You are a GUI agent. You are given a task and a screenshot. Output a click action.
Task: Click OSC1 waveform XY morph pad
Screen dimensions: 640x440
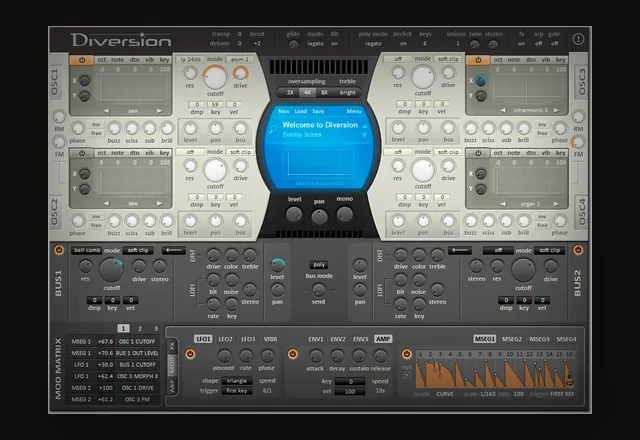[x=133, y=87]
